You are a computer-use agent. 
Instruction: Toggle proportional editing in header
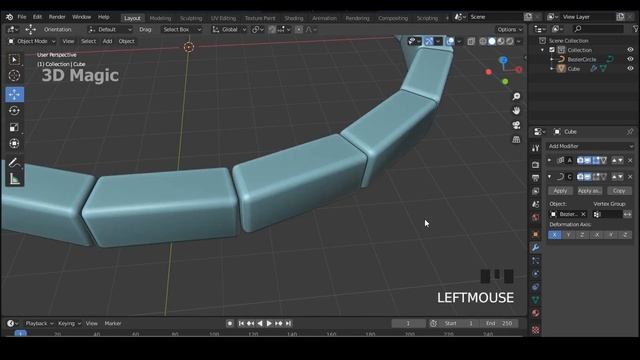[x=299, y=29]
